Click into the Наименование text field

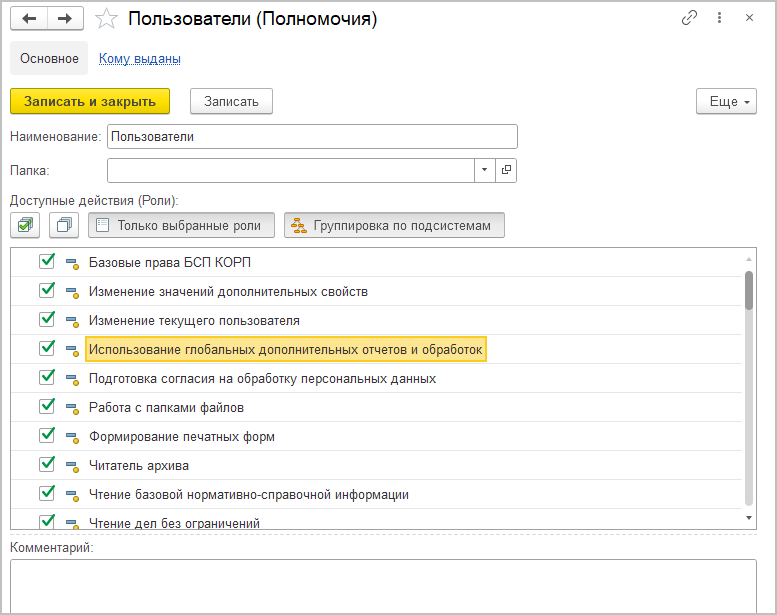(x=312, y=136)
